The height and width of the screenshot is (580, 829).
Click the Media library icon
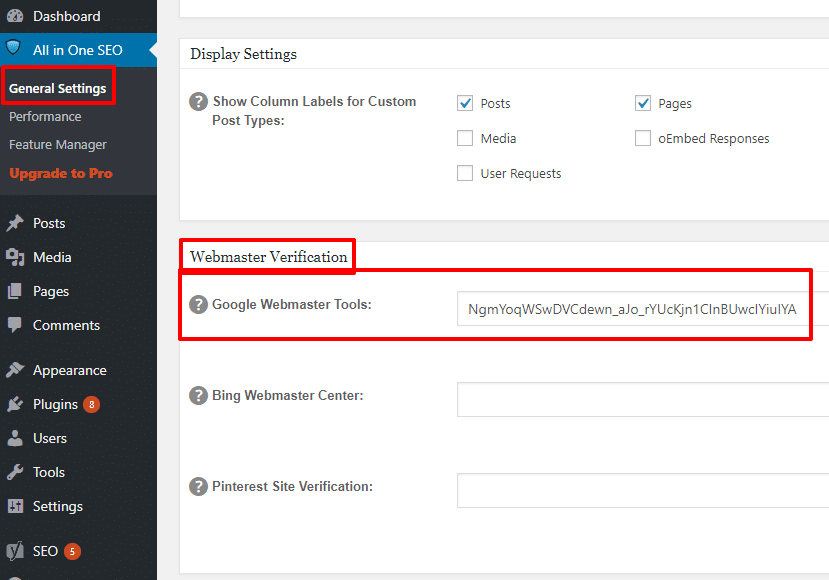click(15, 257)
